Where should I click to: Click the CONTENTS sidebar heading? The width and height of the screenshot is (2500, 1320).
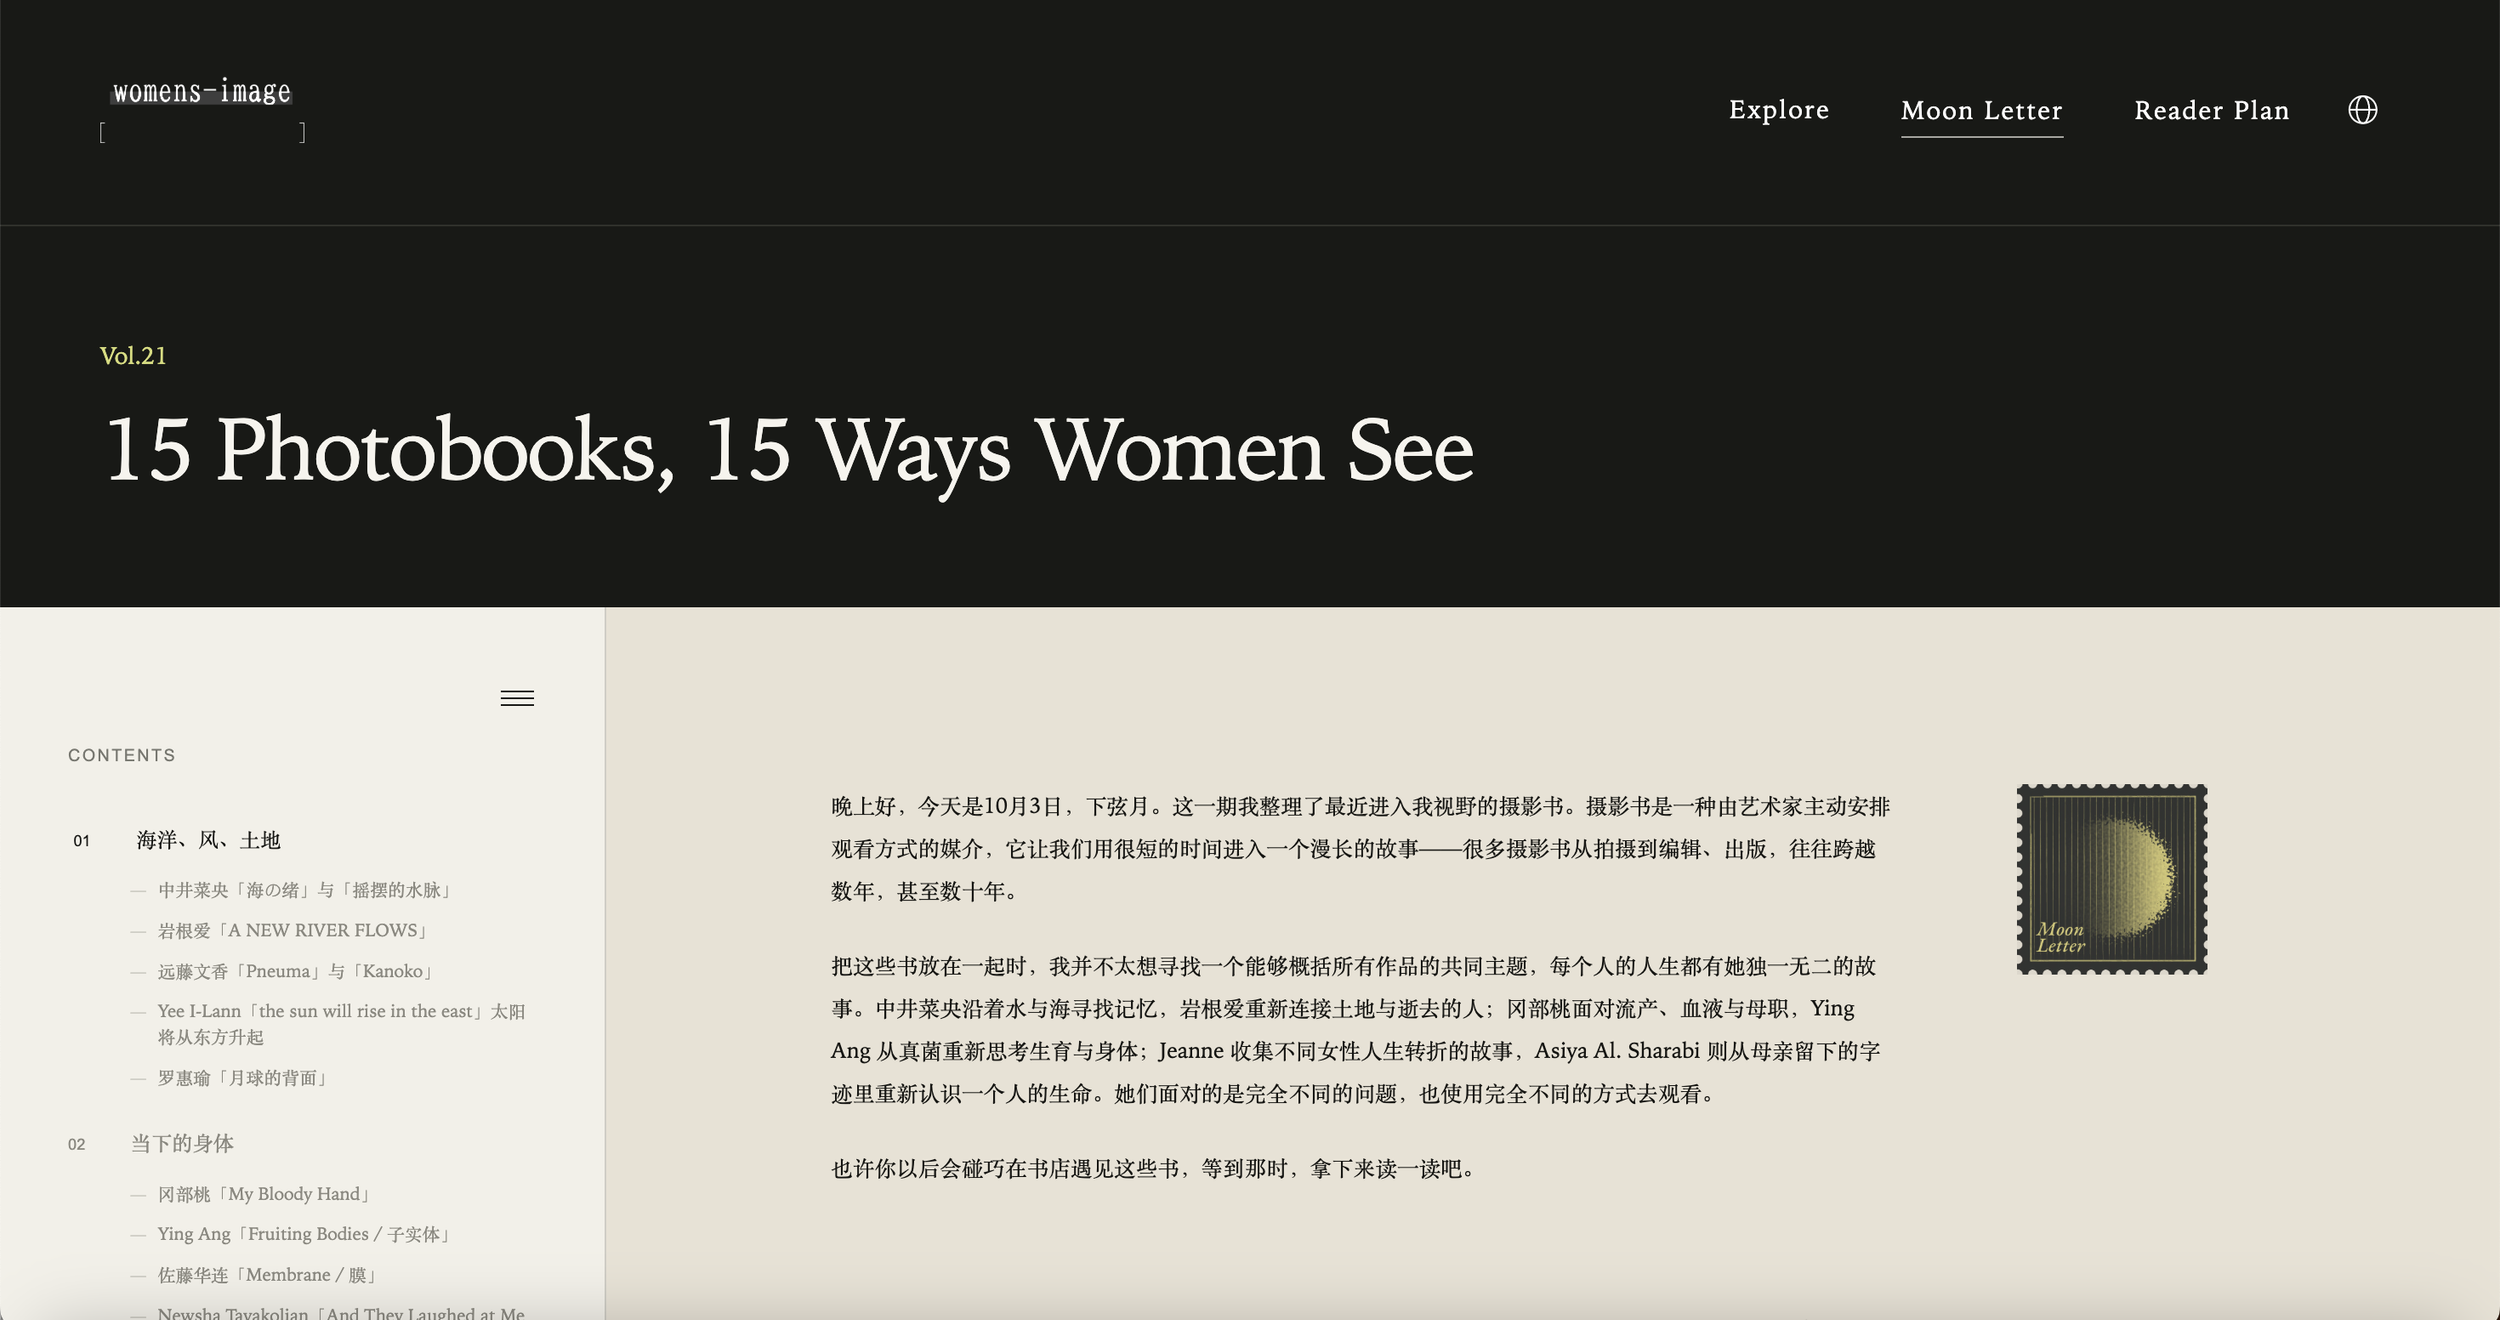(x=122, y=755)
